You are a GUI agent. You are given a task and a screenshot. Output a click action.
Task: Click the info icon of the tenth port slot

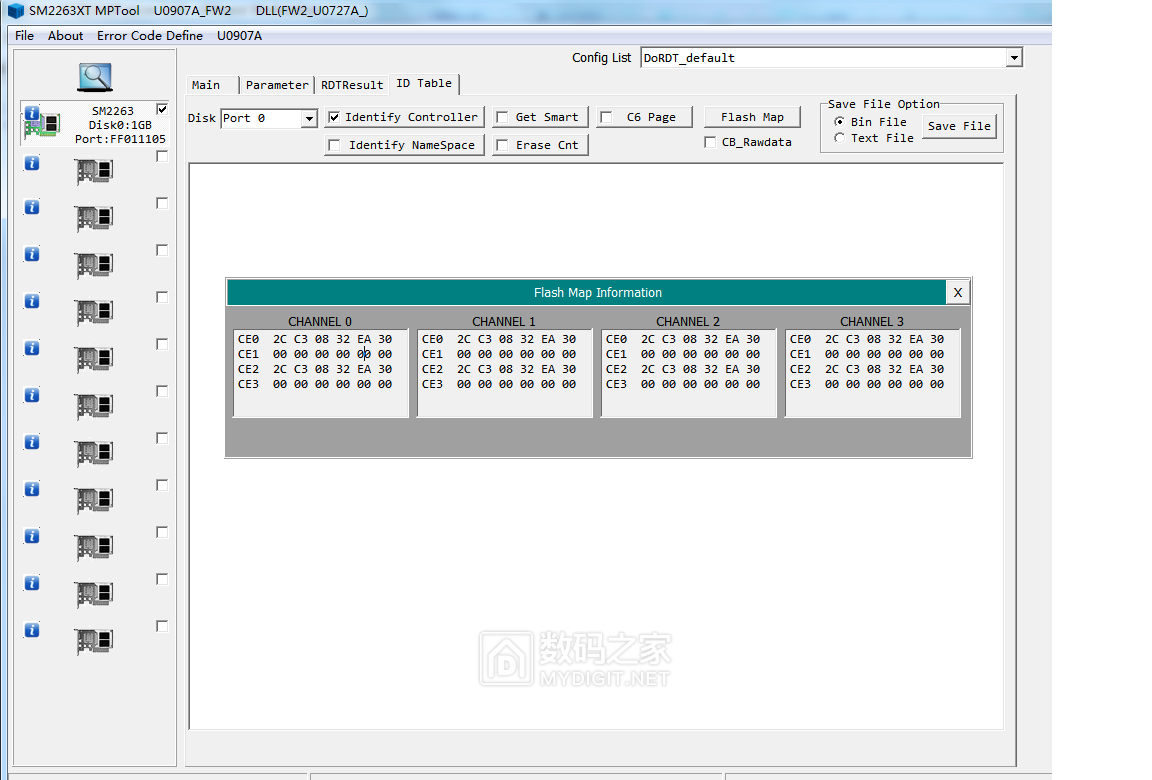[x=32, y=536]
